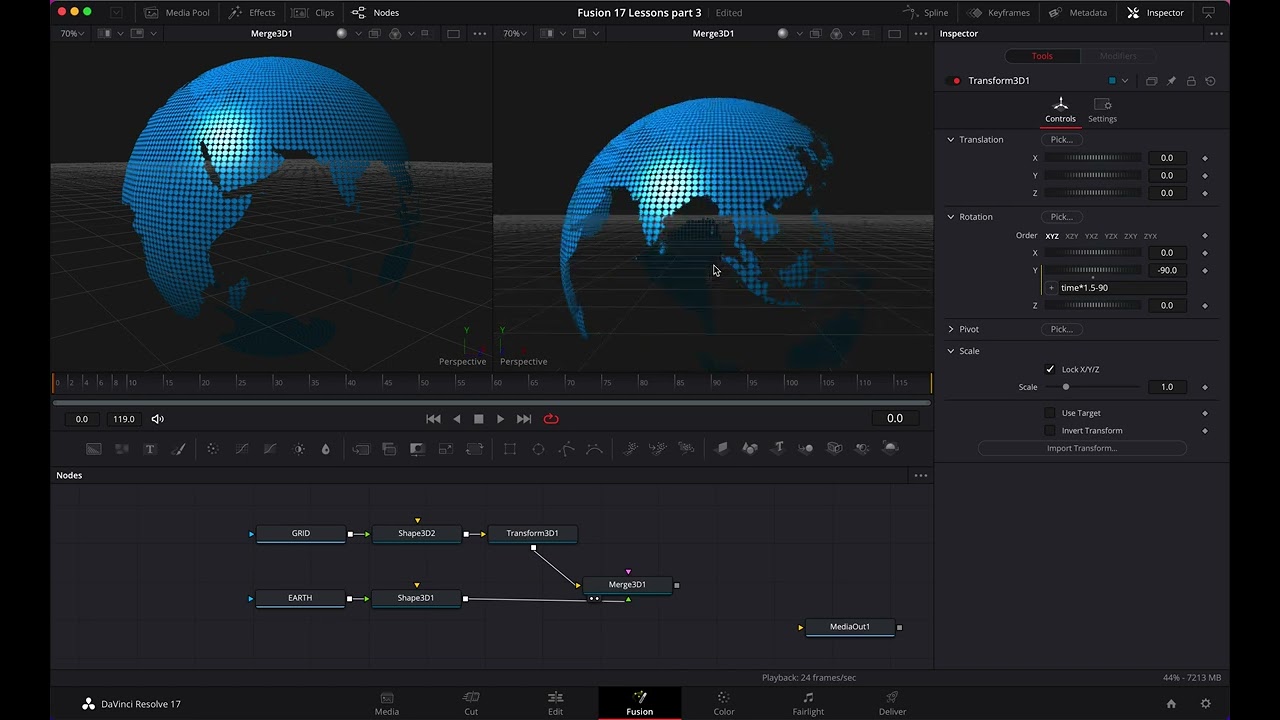Click Pick... button for Pivot
The width and height of the screenshot is (1280, 720).
coord(1061,329)
